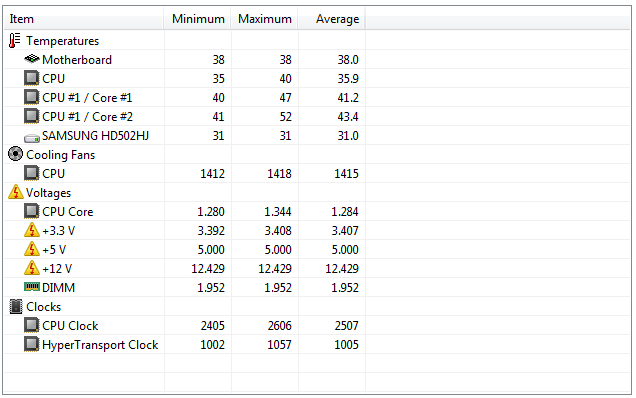Click the Voltages warning lightning icon
636x398 pixels.
(16, 192)
